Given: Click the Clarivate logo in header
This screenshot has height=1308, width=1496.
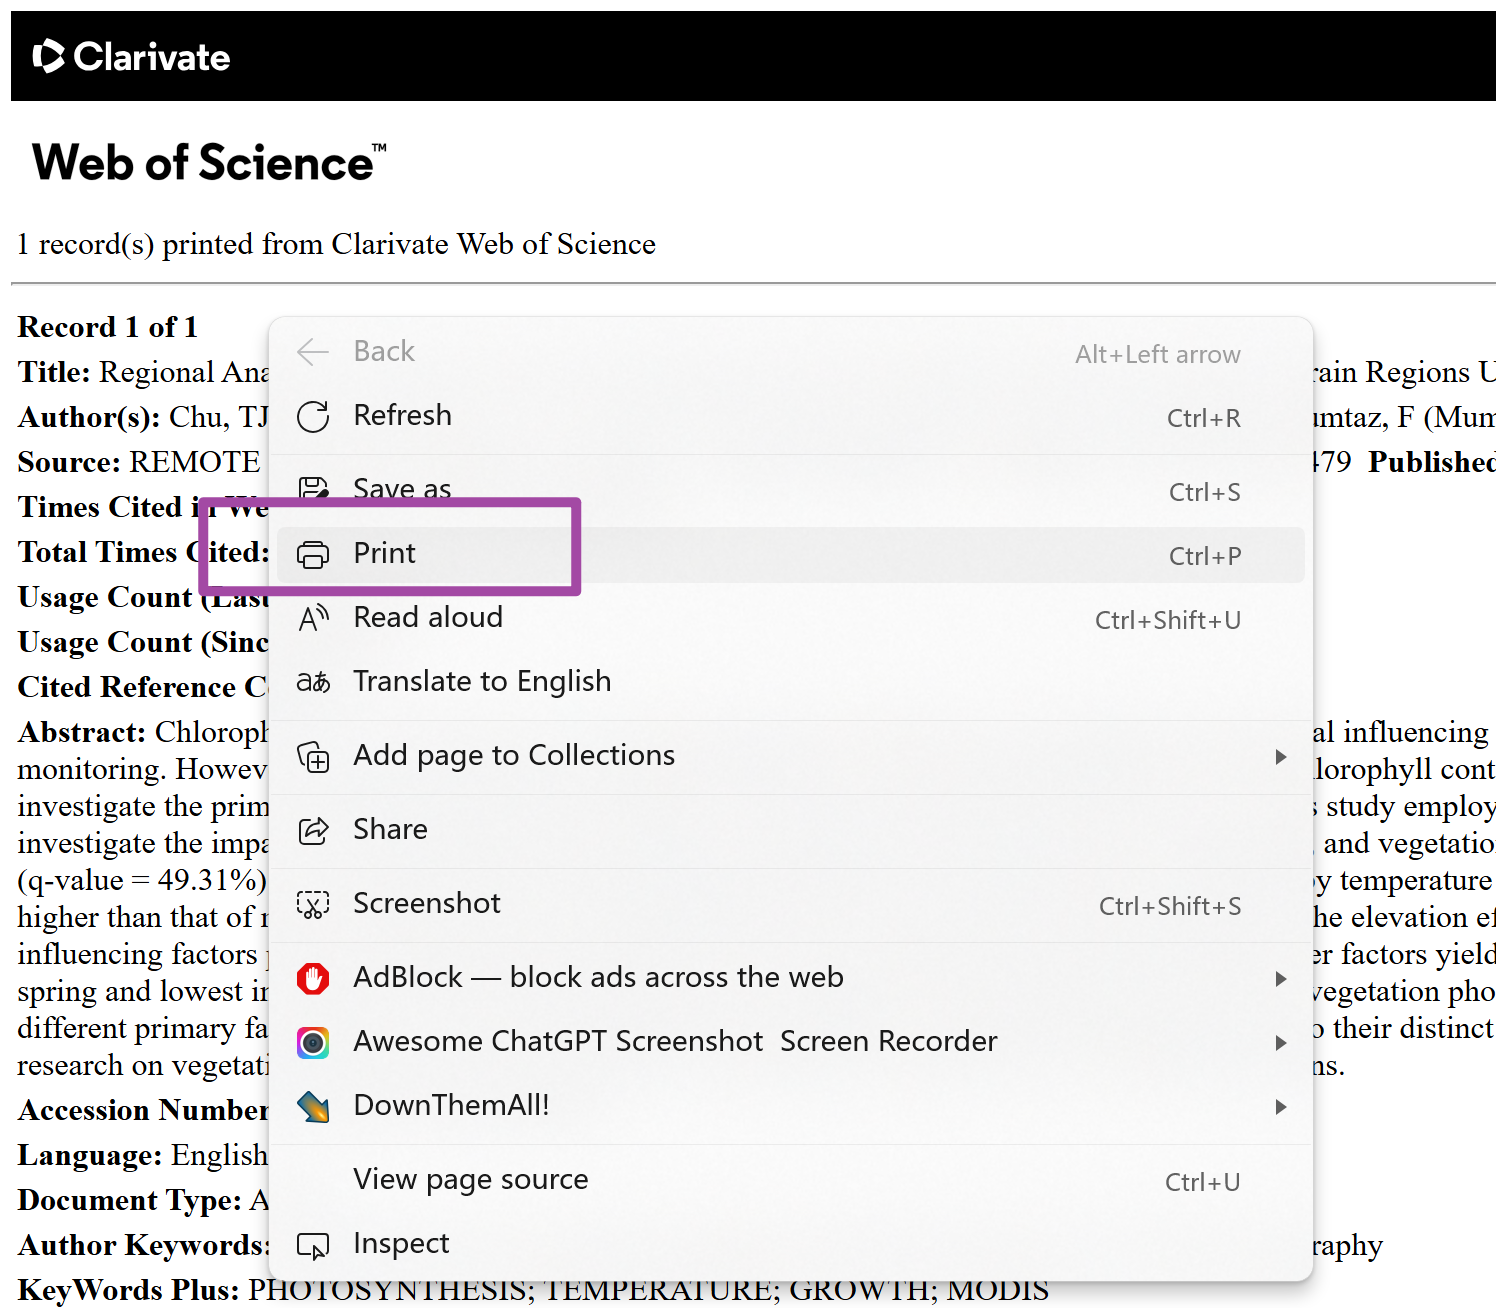Looking at the screenshot, I should click(x=131, y=57).
